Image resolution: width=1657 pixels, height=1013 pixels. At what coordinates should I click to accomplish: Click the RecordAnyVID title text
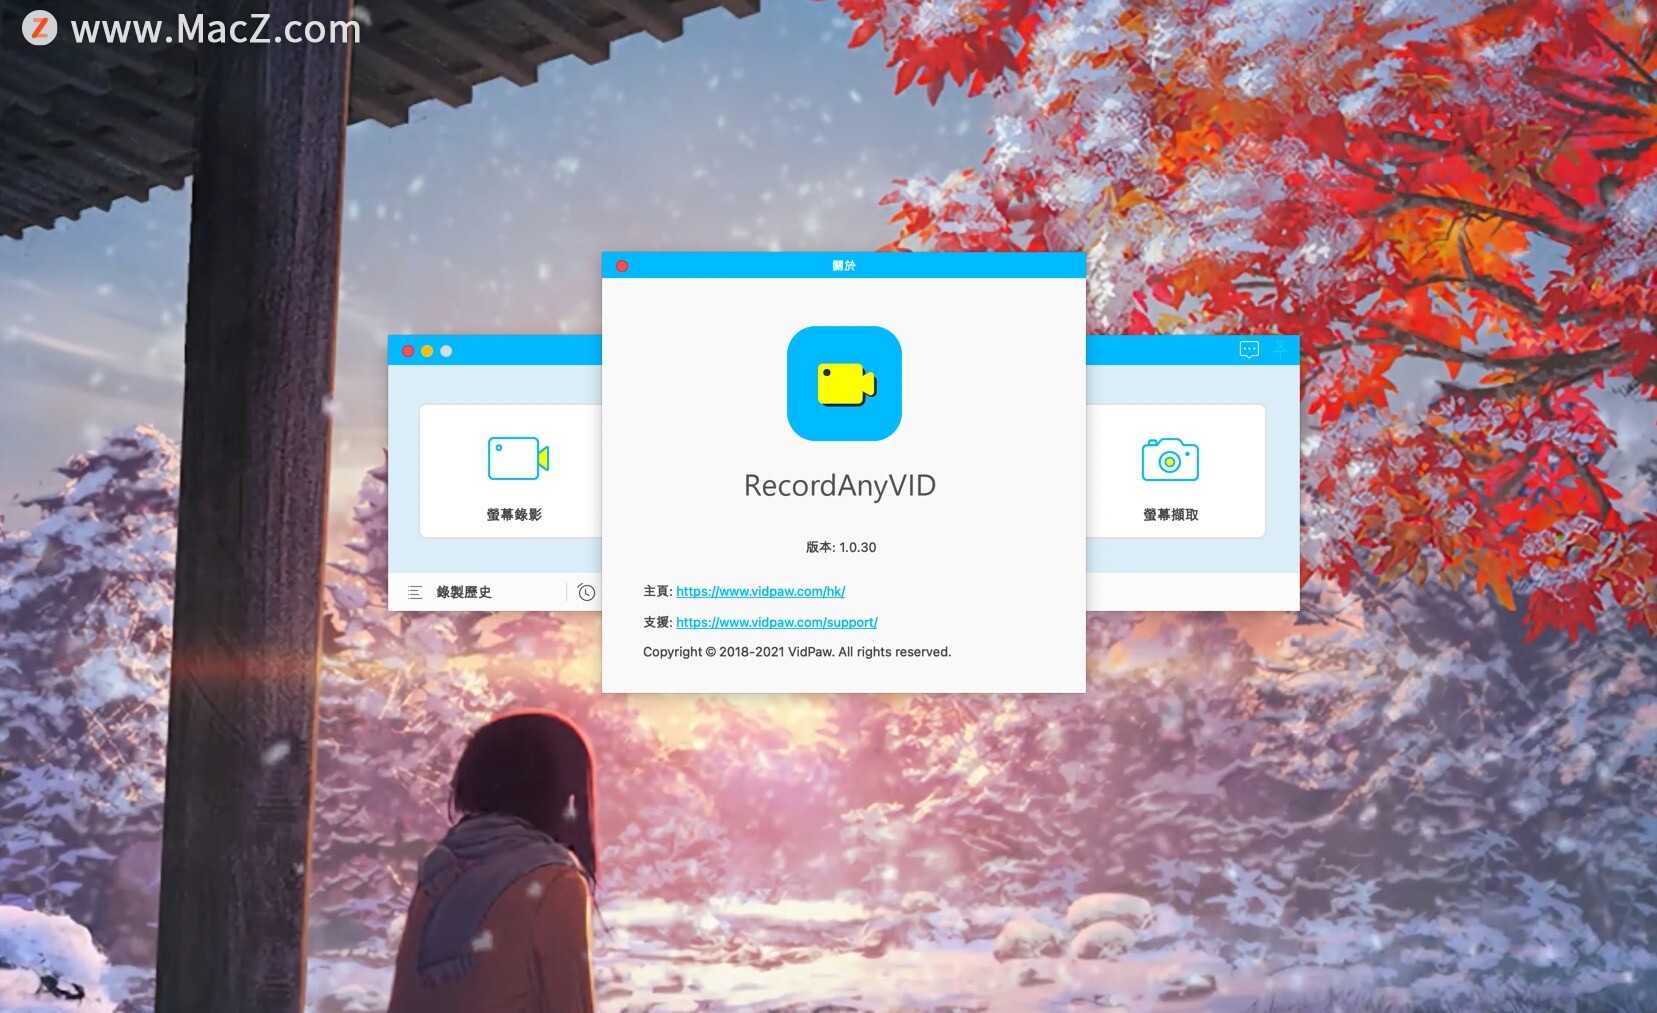840,485
